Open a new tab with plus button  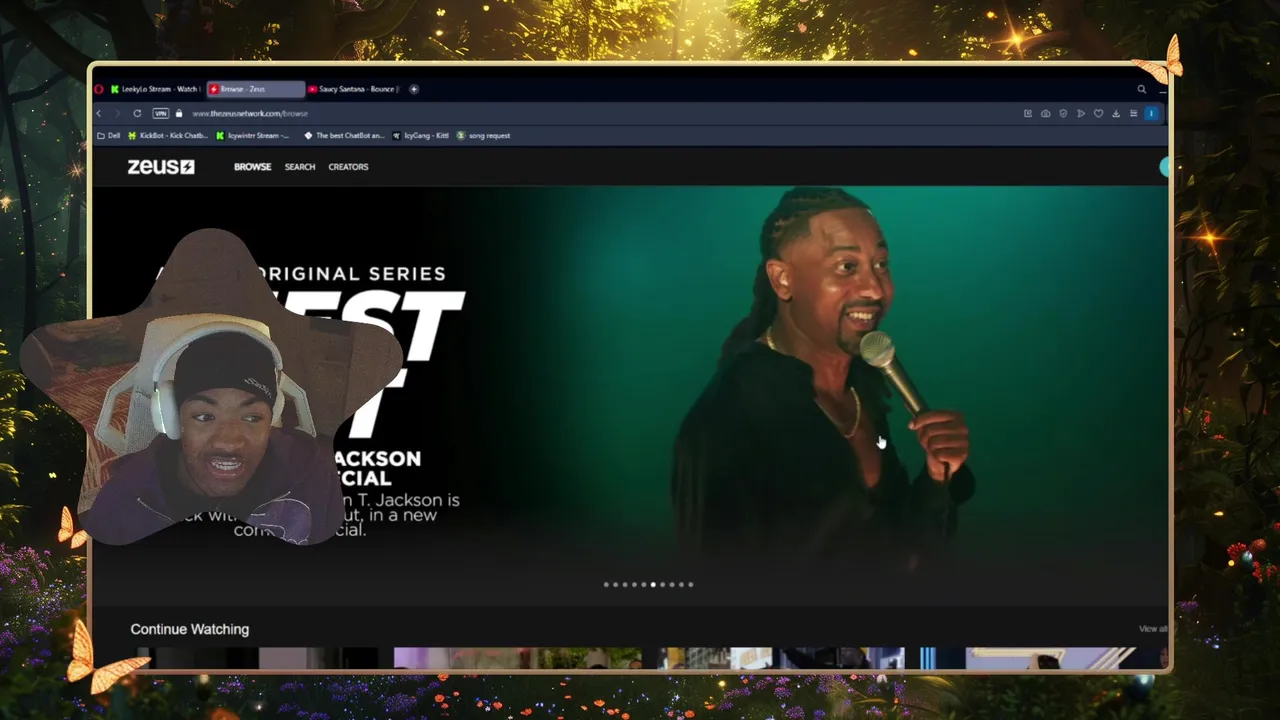414,89
